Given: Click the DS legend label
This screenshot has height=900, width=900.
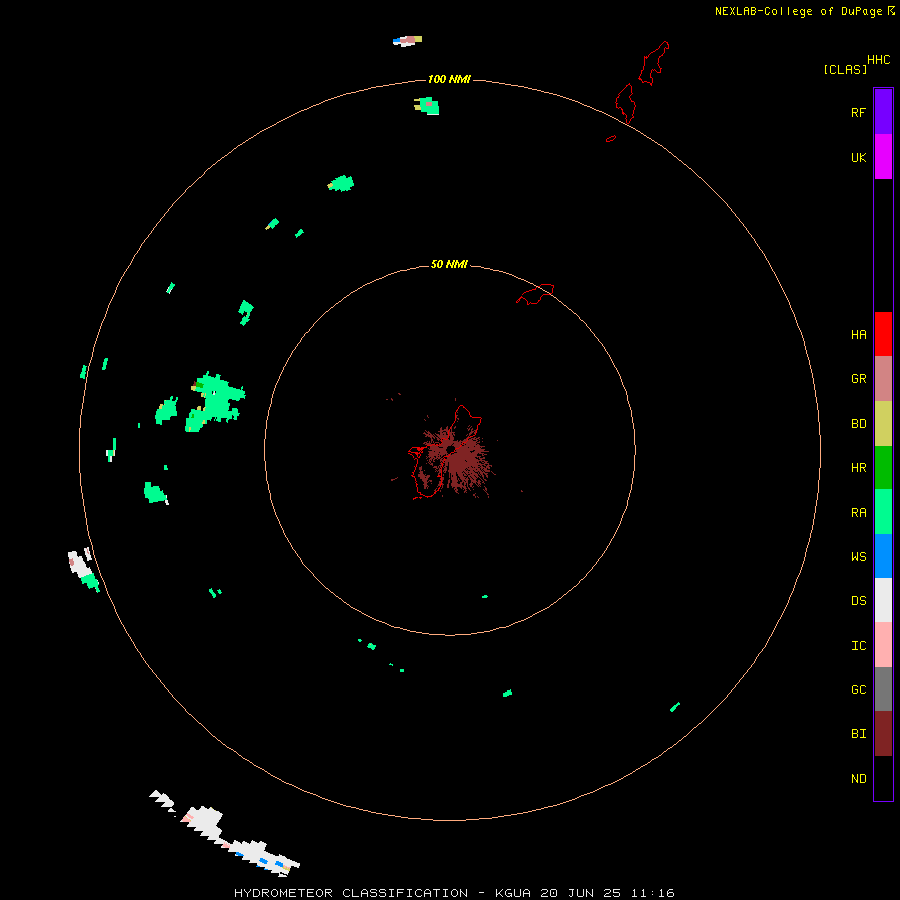Looking at the screenshot, I should (858, 601).
